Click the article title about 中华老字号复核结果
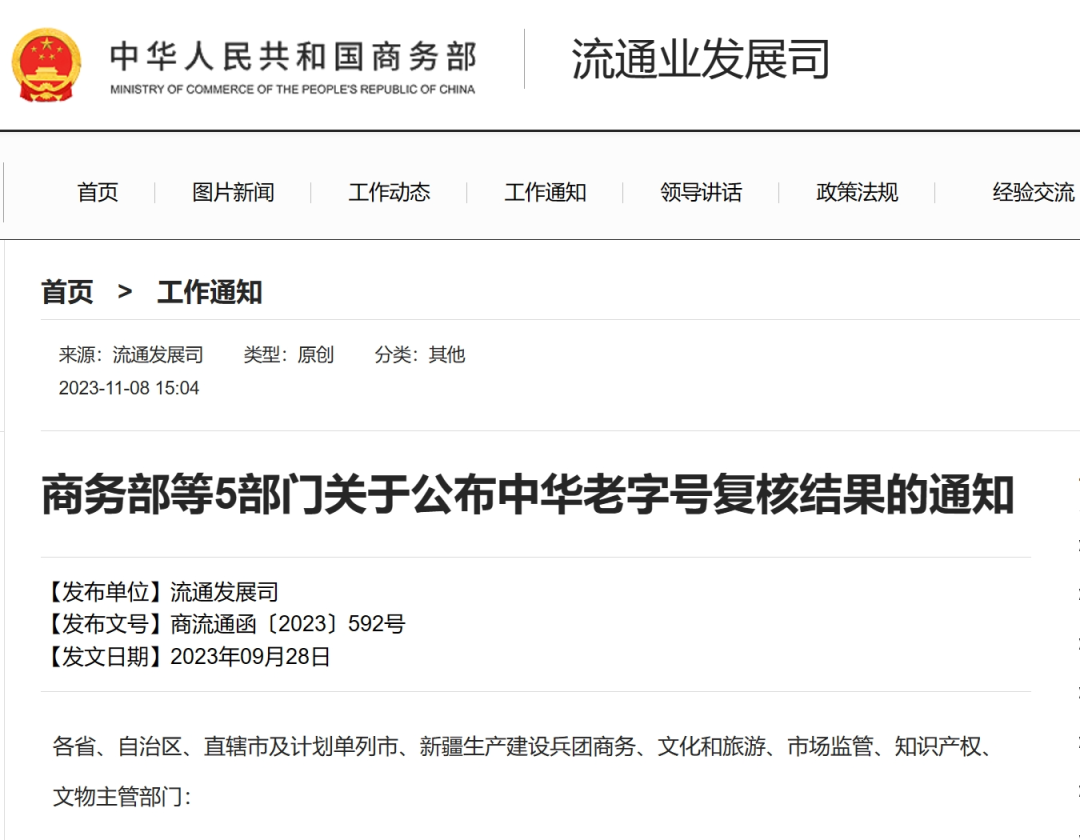The height and width of the screenshot is (840, 1080). tap(527, 496)
